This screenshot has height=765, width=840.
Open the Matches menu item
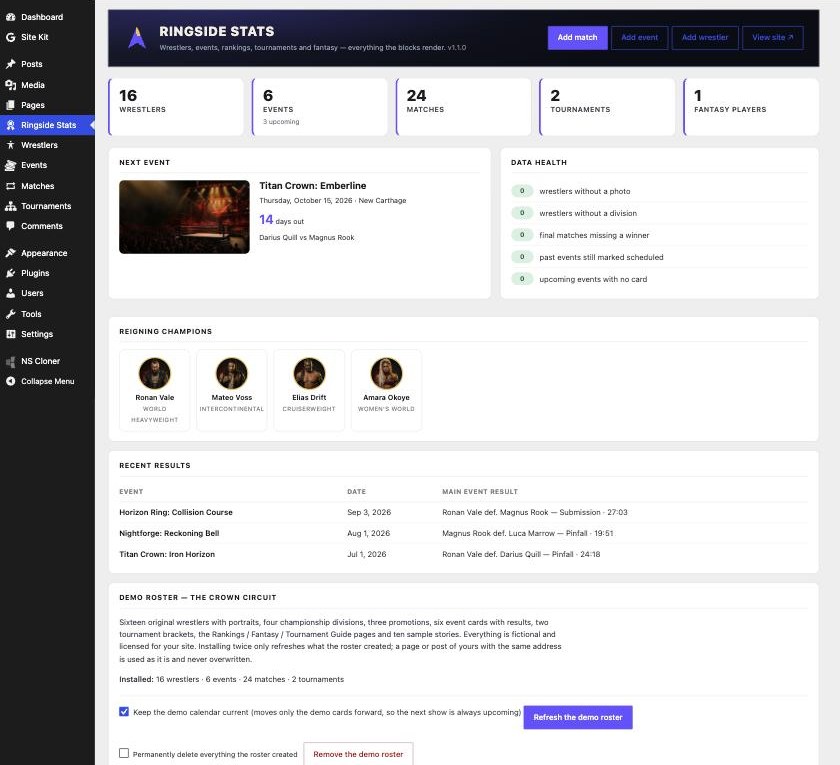pos(47,186)
